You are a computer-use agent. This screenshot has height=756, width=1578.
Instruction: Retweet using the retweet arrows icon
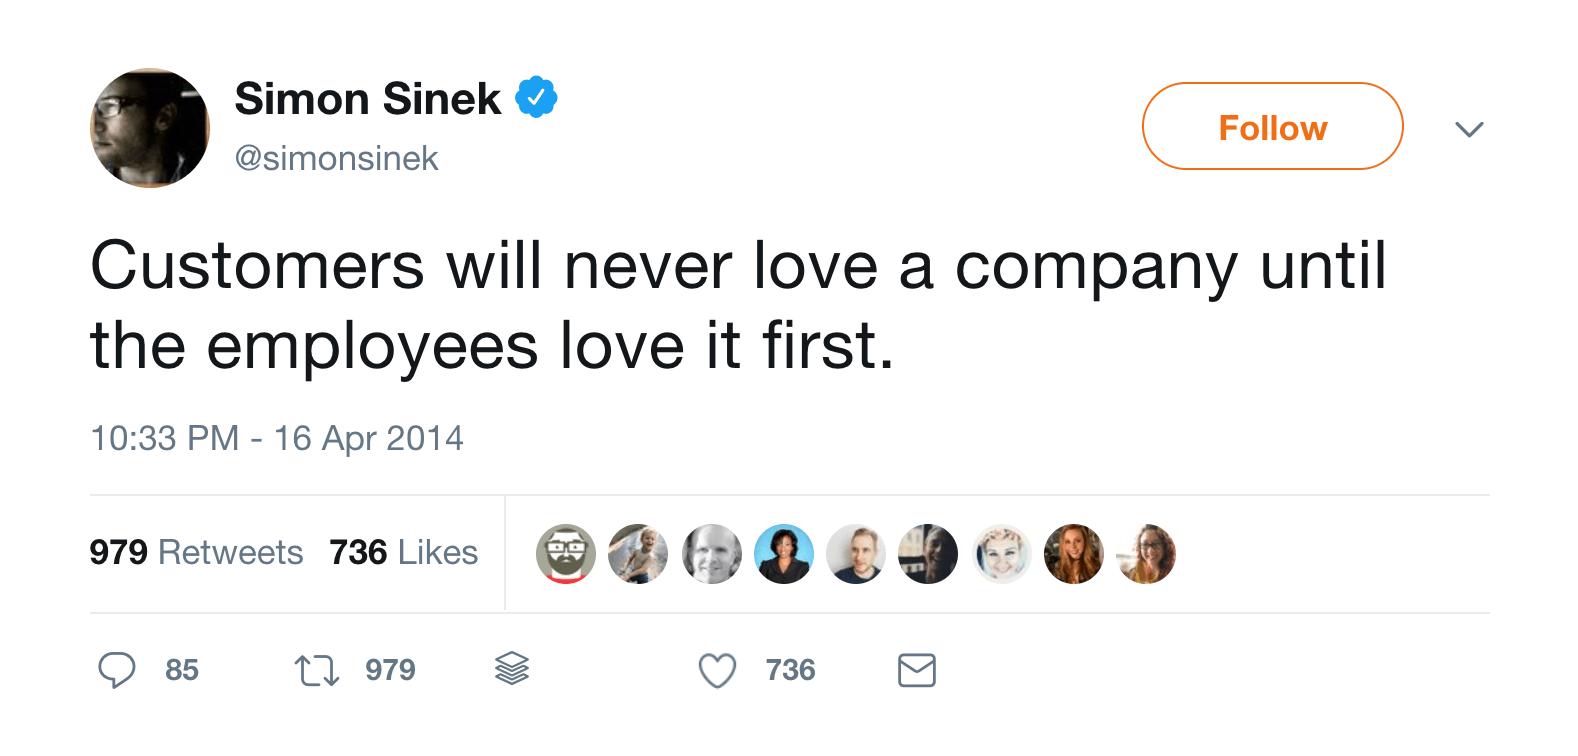coord(317,670)
